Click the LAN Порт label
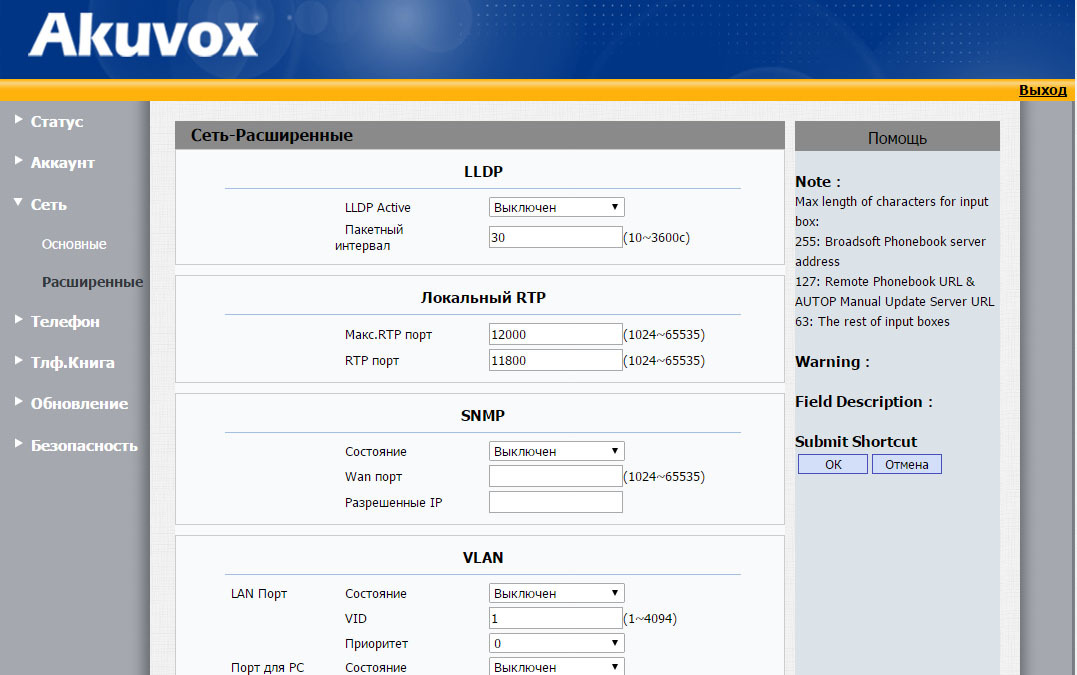 coord(259,593)
